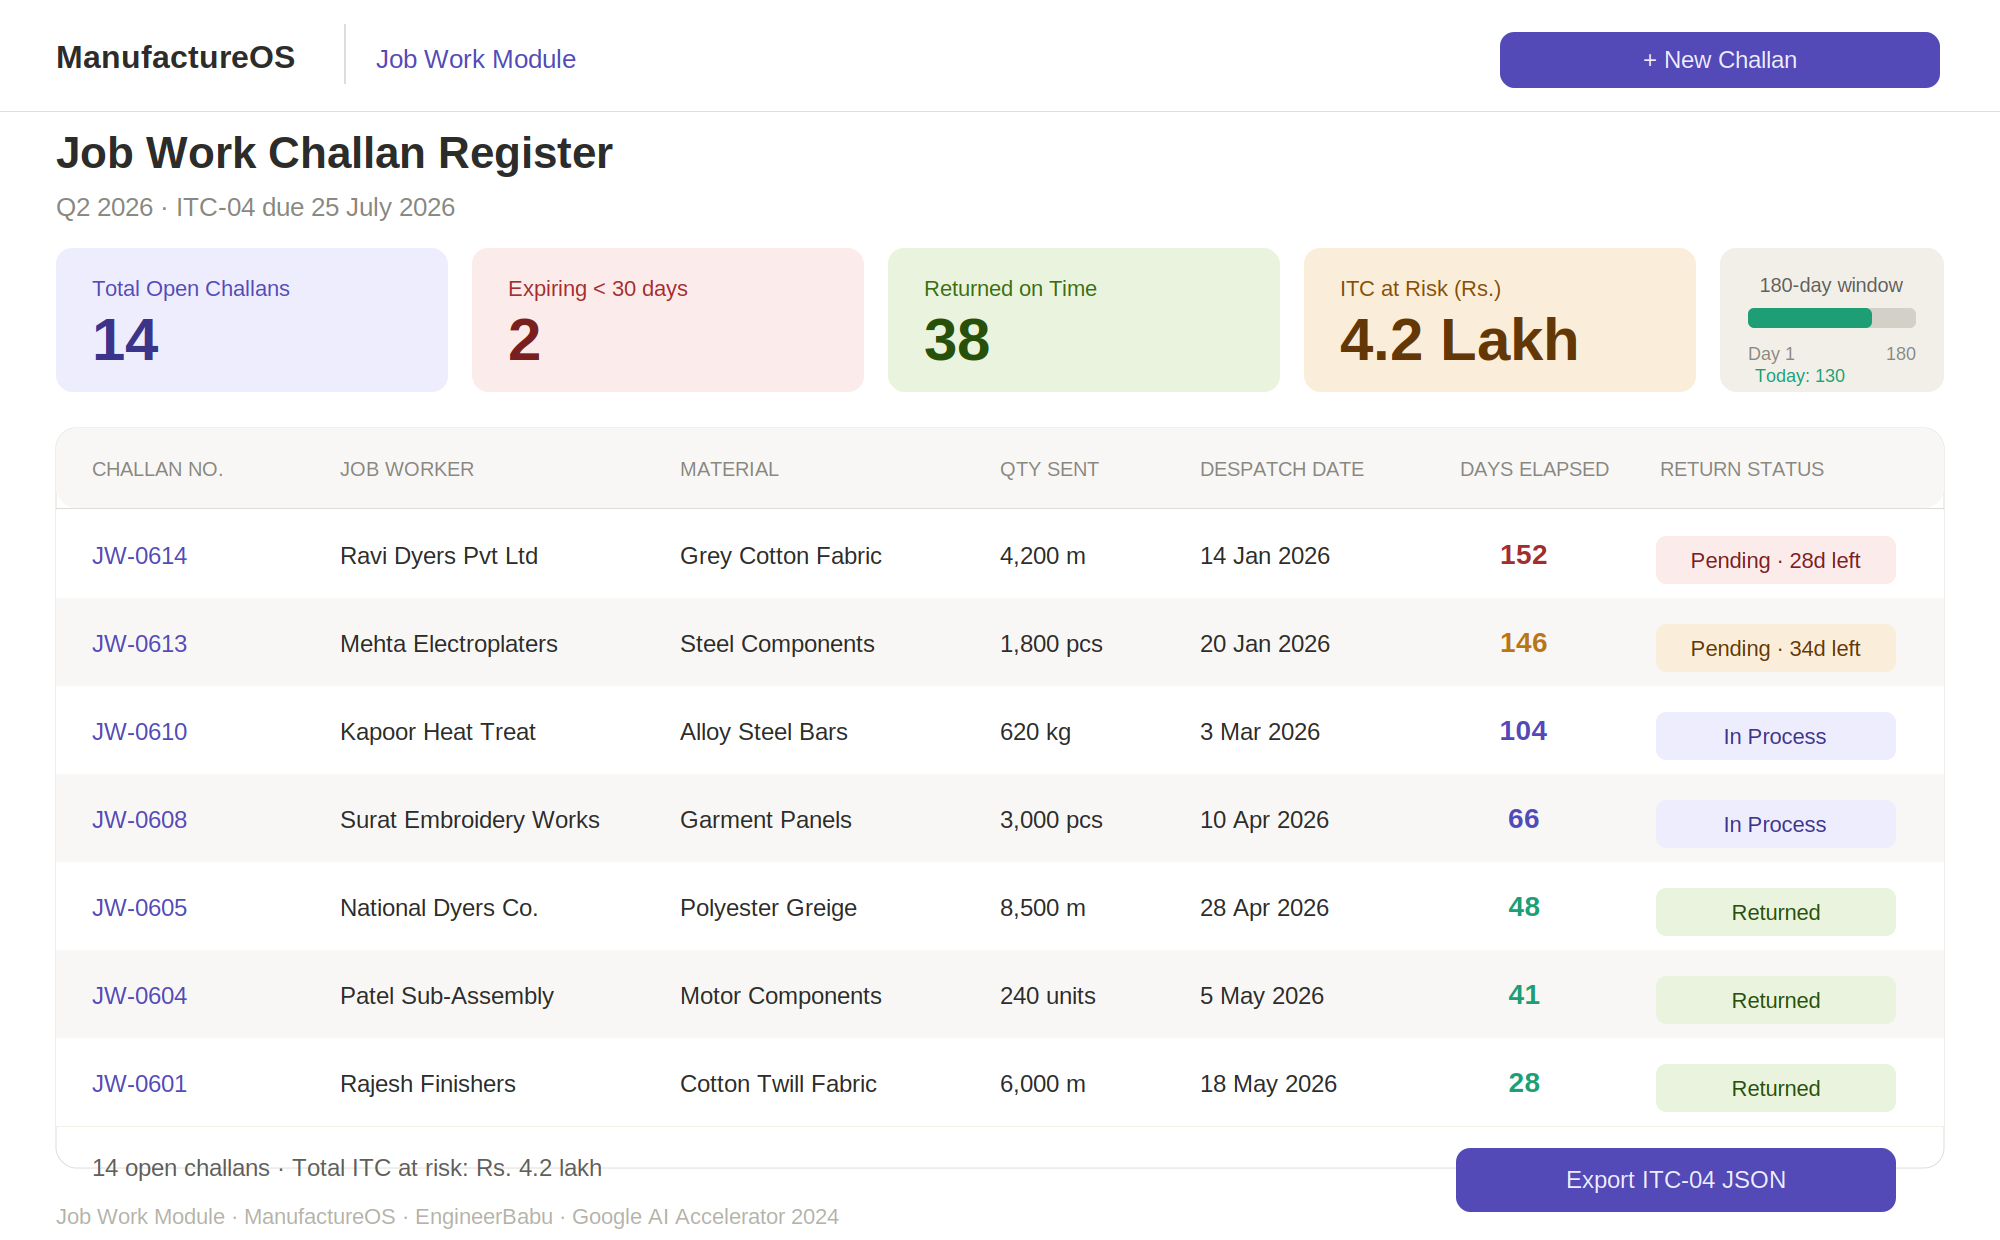
Task: Open challan JW-0608
Action: [x=139, y=820]
